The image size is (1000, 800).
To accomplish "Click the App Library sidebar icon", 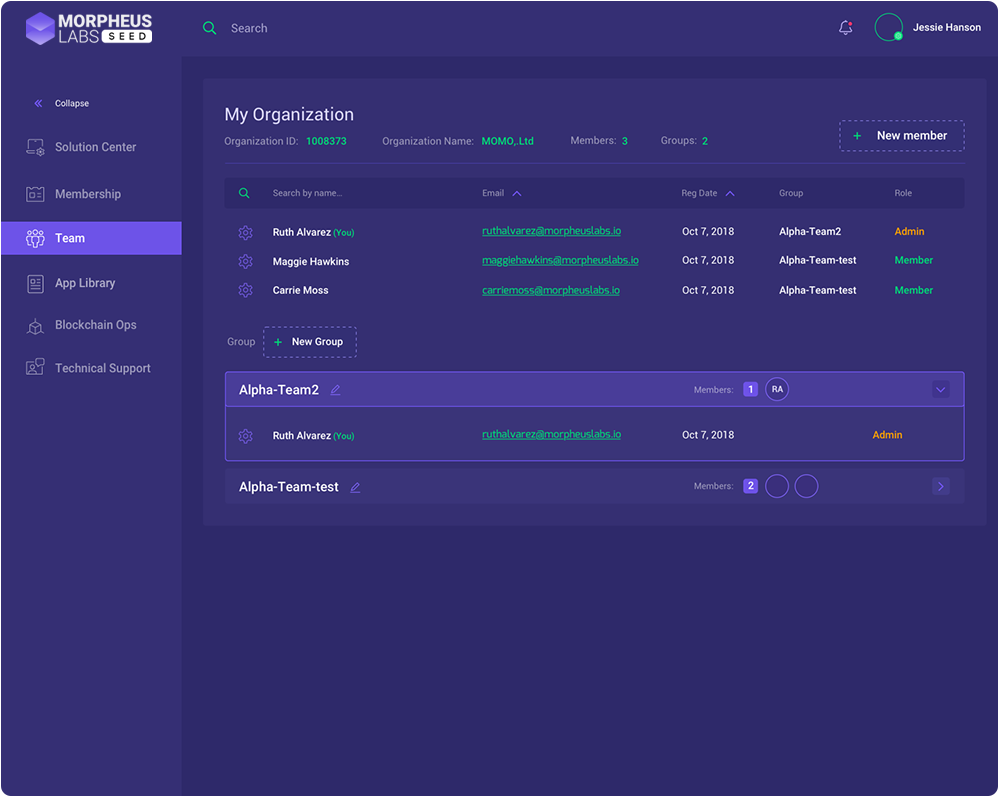I will coord(35,284).
